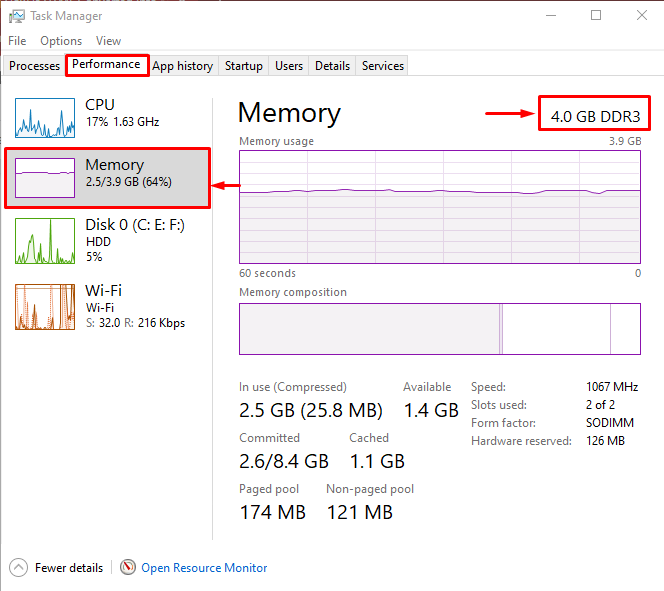Screen dimensions: 664x591
Task: Click the 1.4 GB Available value
Action: [x=431, y=411]
